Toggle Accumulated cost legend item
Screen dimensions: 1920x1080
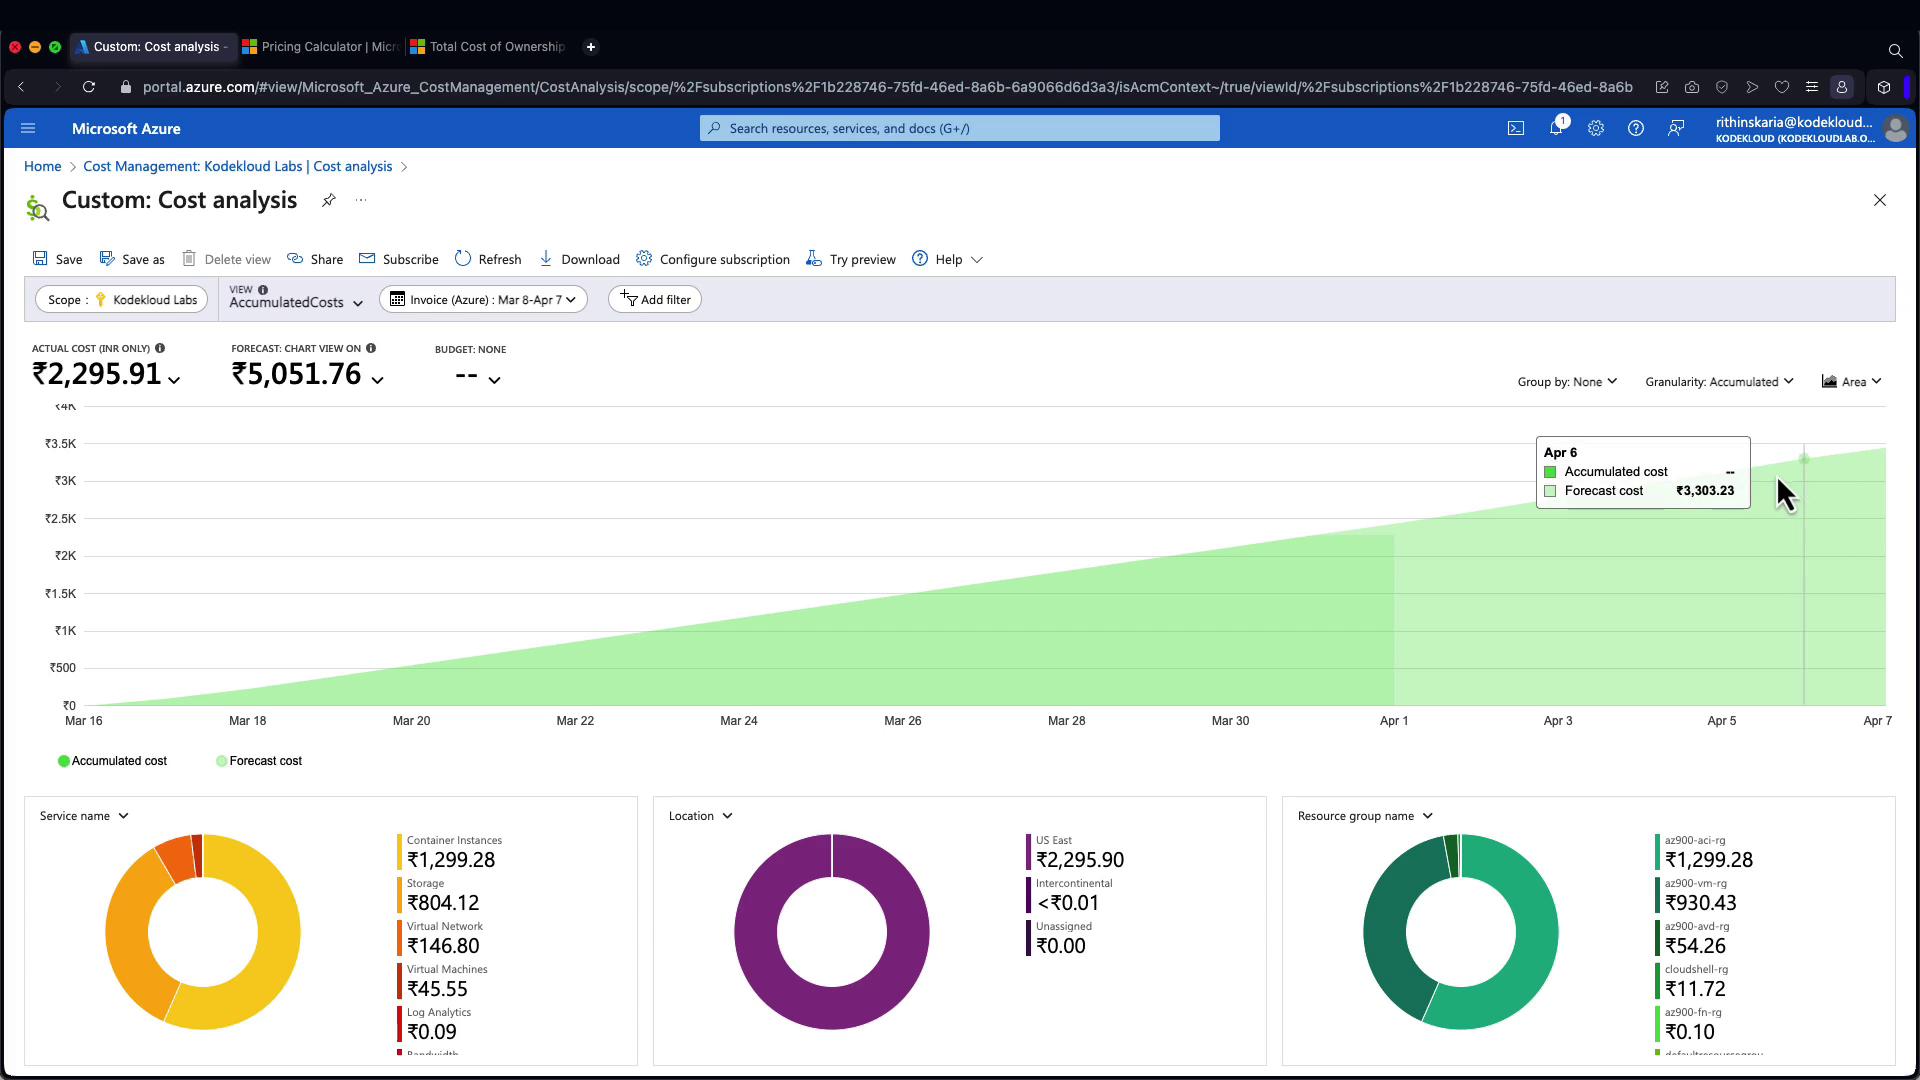click(112, 761)
